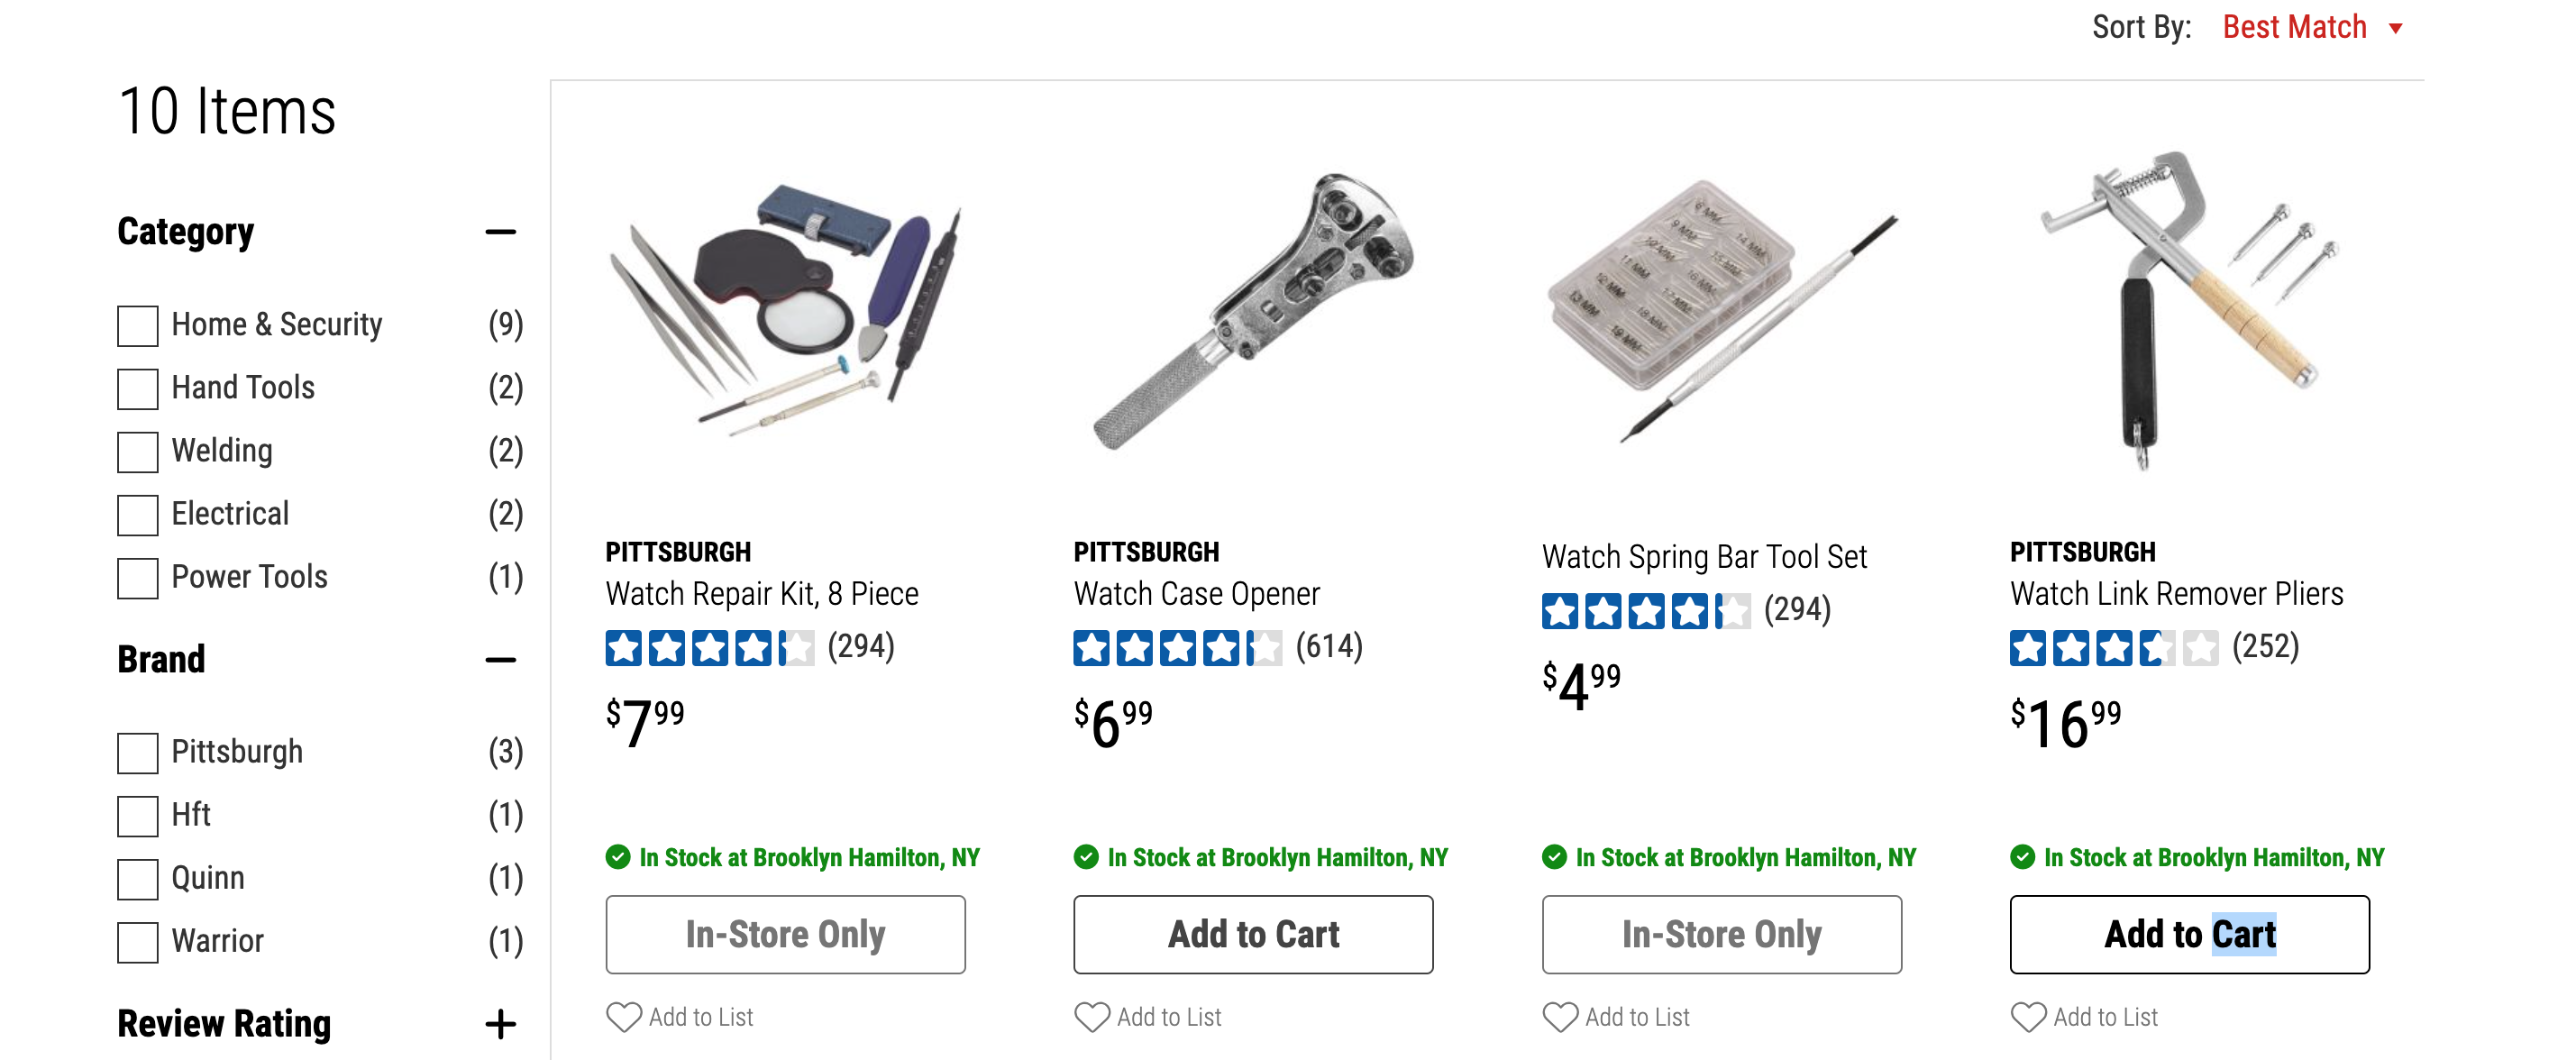Image resolution: width=2576 pixels, height=1060 pixels.
Task: Click heart icon under Watch Spring Bar Set
Action: pyautogui.click(x=1560, y=1016)
